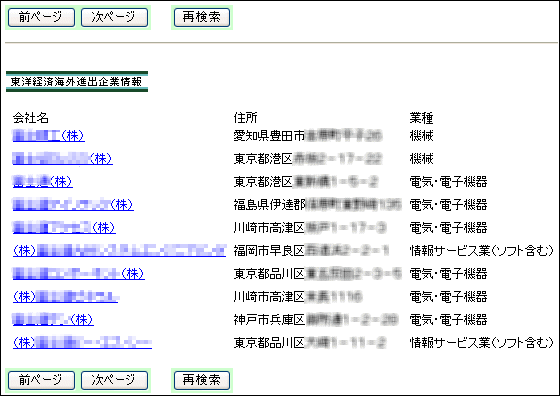
Task: Open the 東京都港区 company link with 機械 industry
Action: point(62,159)
